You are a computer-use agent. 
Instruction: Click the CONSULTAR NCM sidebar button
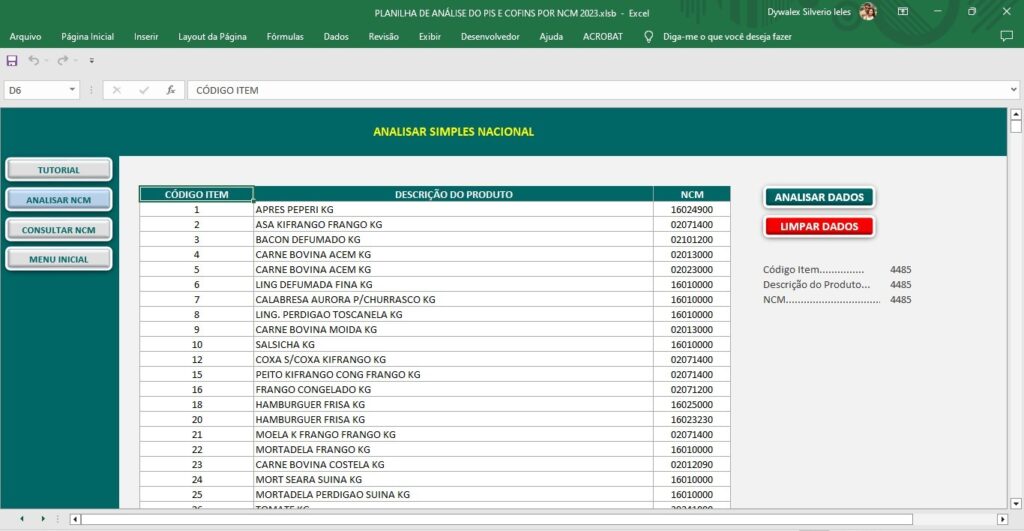tap(58, 230)
